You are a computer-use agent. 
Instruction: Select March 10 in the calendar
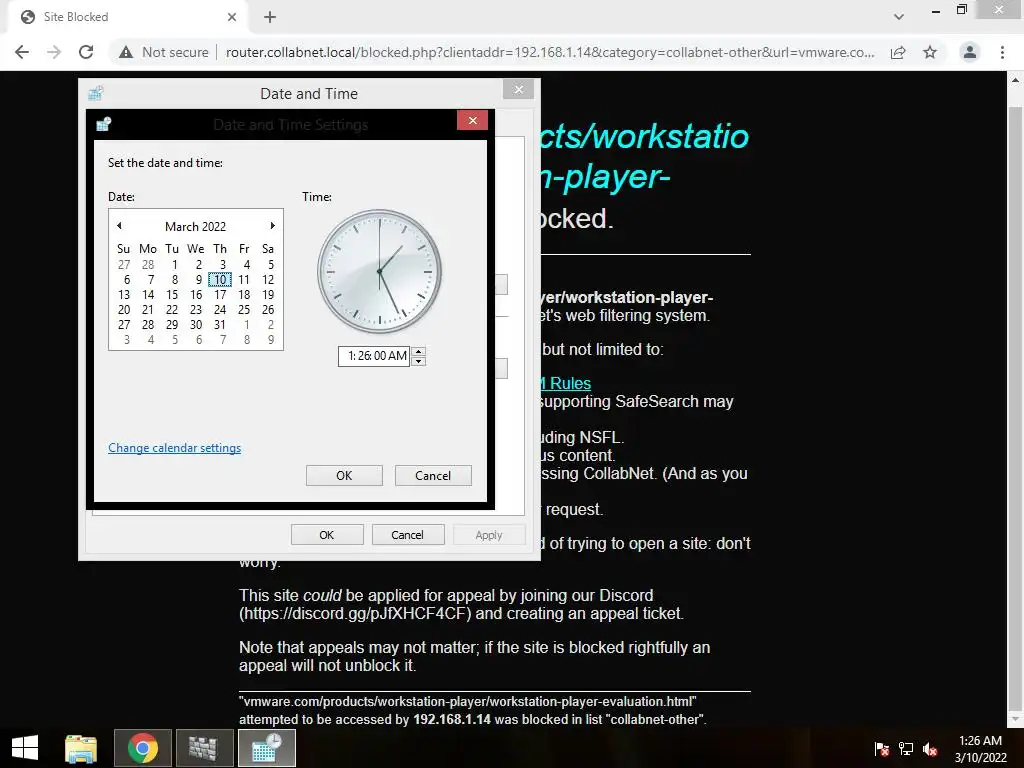click(x=220, y=280)
